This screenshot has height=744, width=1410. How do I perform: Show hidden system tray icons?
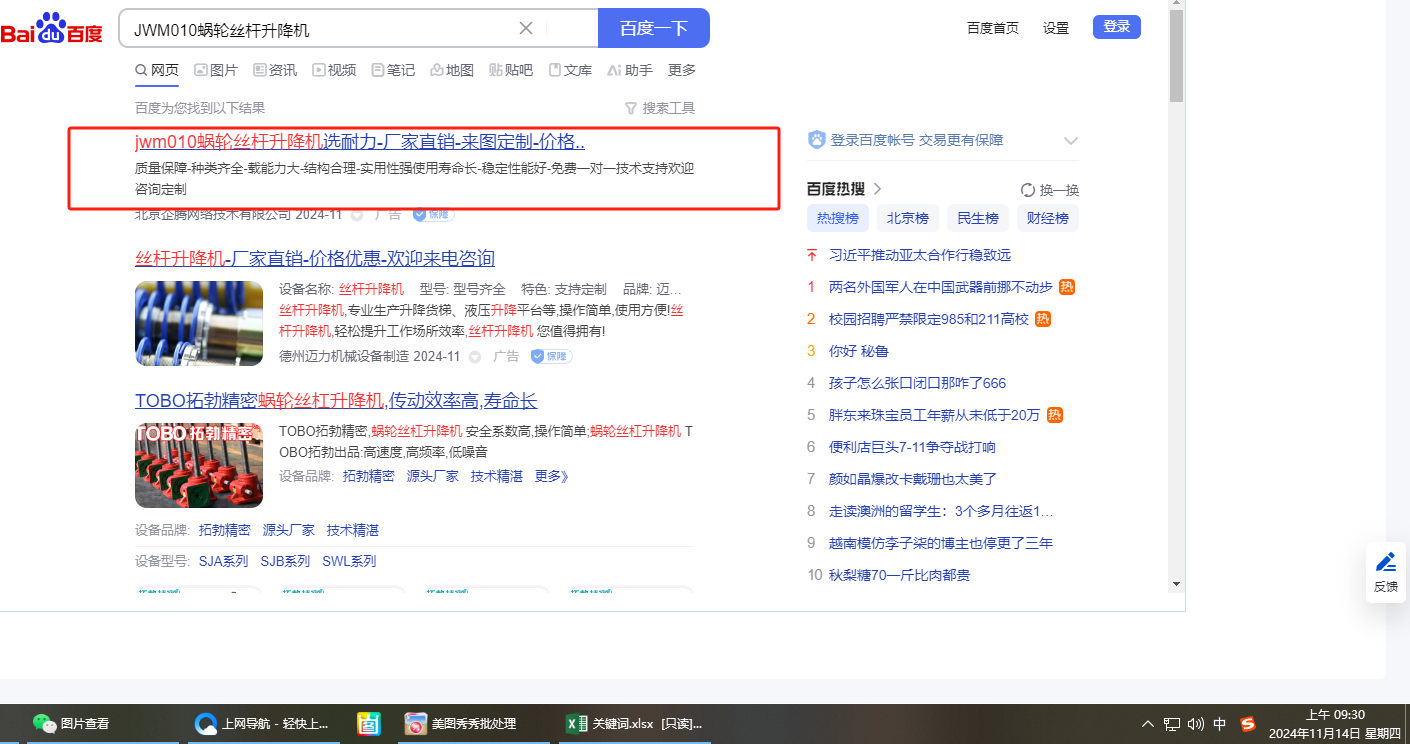(1147, 724)
